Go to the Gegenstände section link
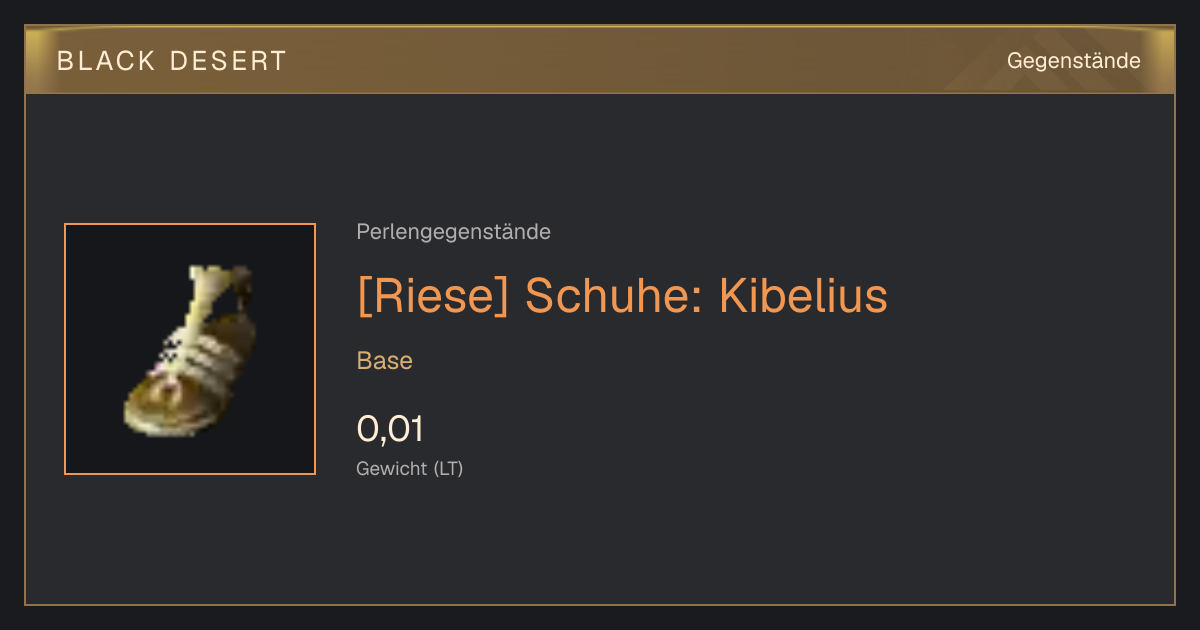The height and width of the screenshot is (630, 1200). click(1073, 61)
